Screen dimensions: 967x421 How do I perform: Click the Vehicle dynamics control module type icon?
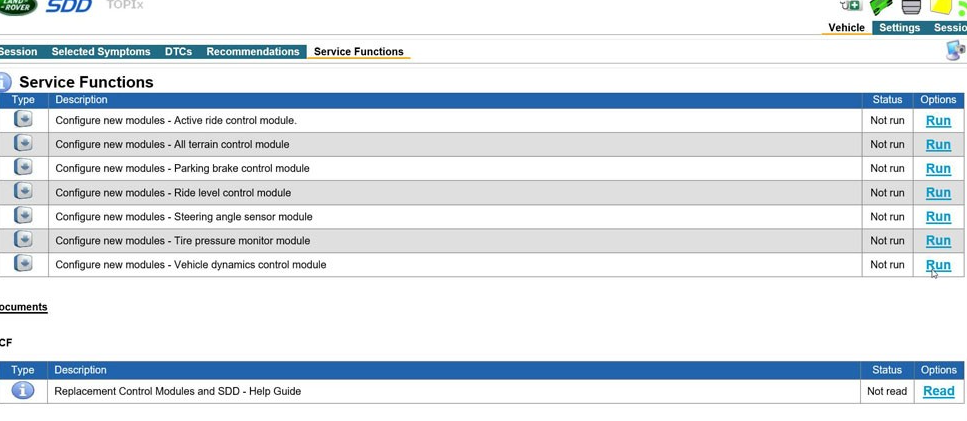[23, 264]
